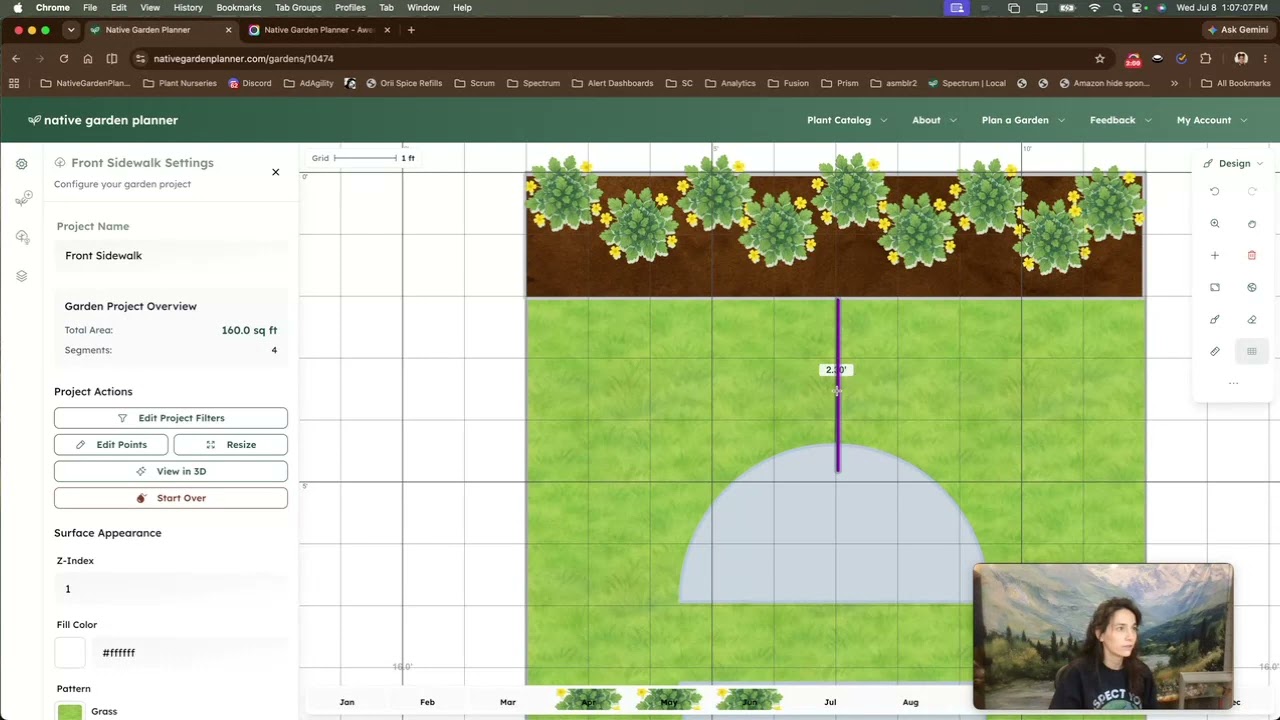Click the Jan marker on month timeline

click(347, 702)
